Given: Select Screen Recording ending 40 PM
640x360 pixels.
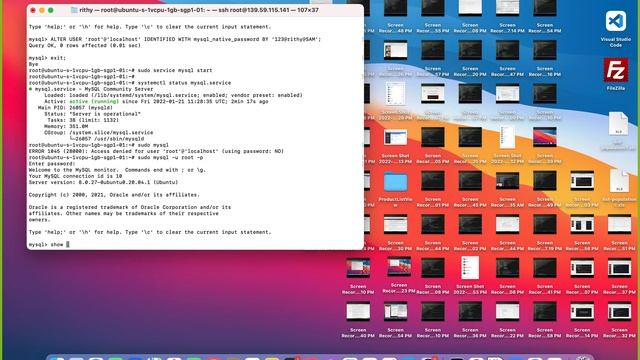Looking at the screenshot, I should click(358, 312).
